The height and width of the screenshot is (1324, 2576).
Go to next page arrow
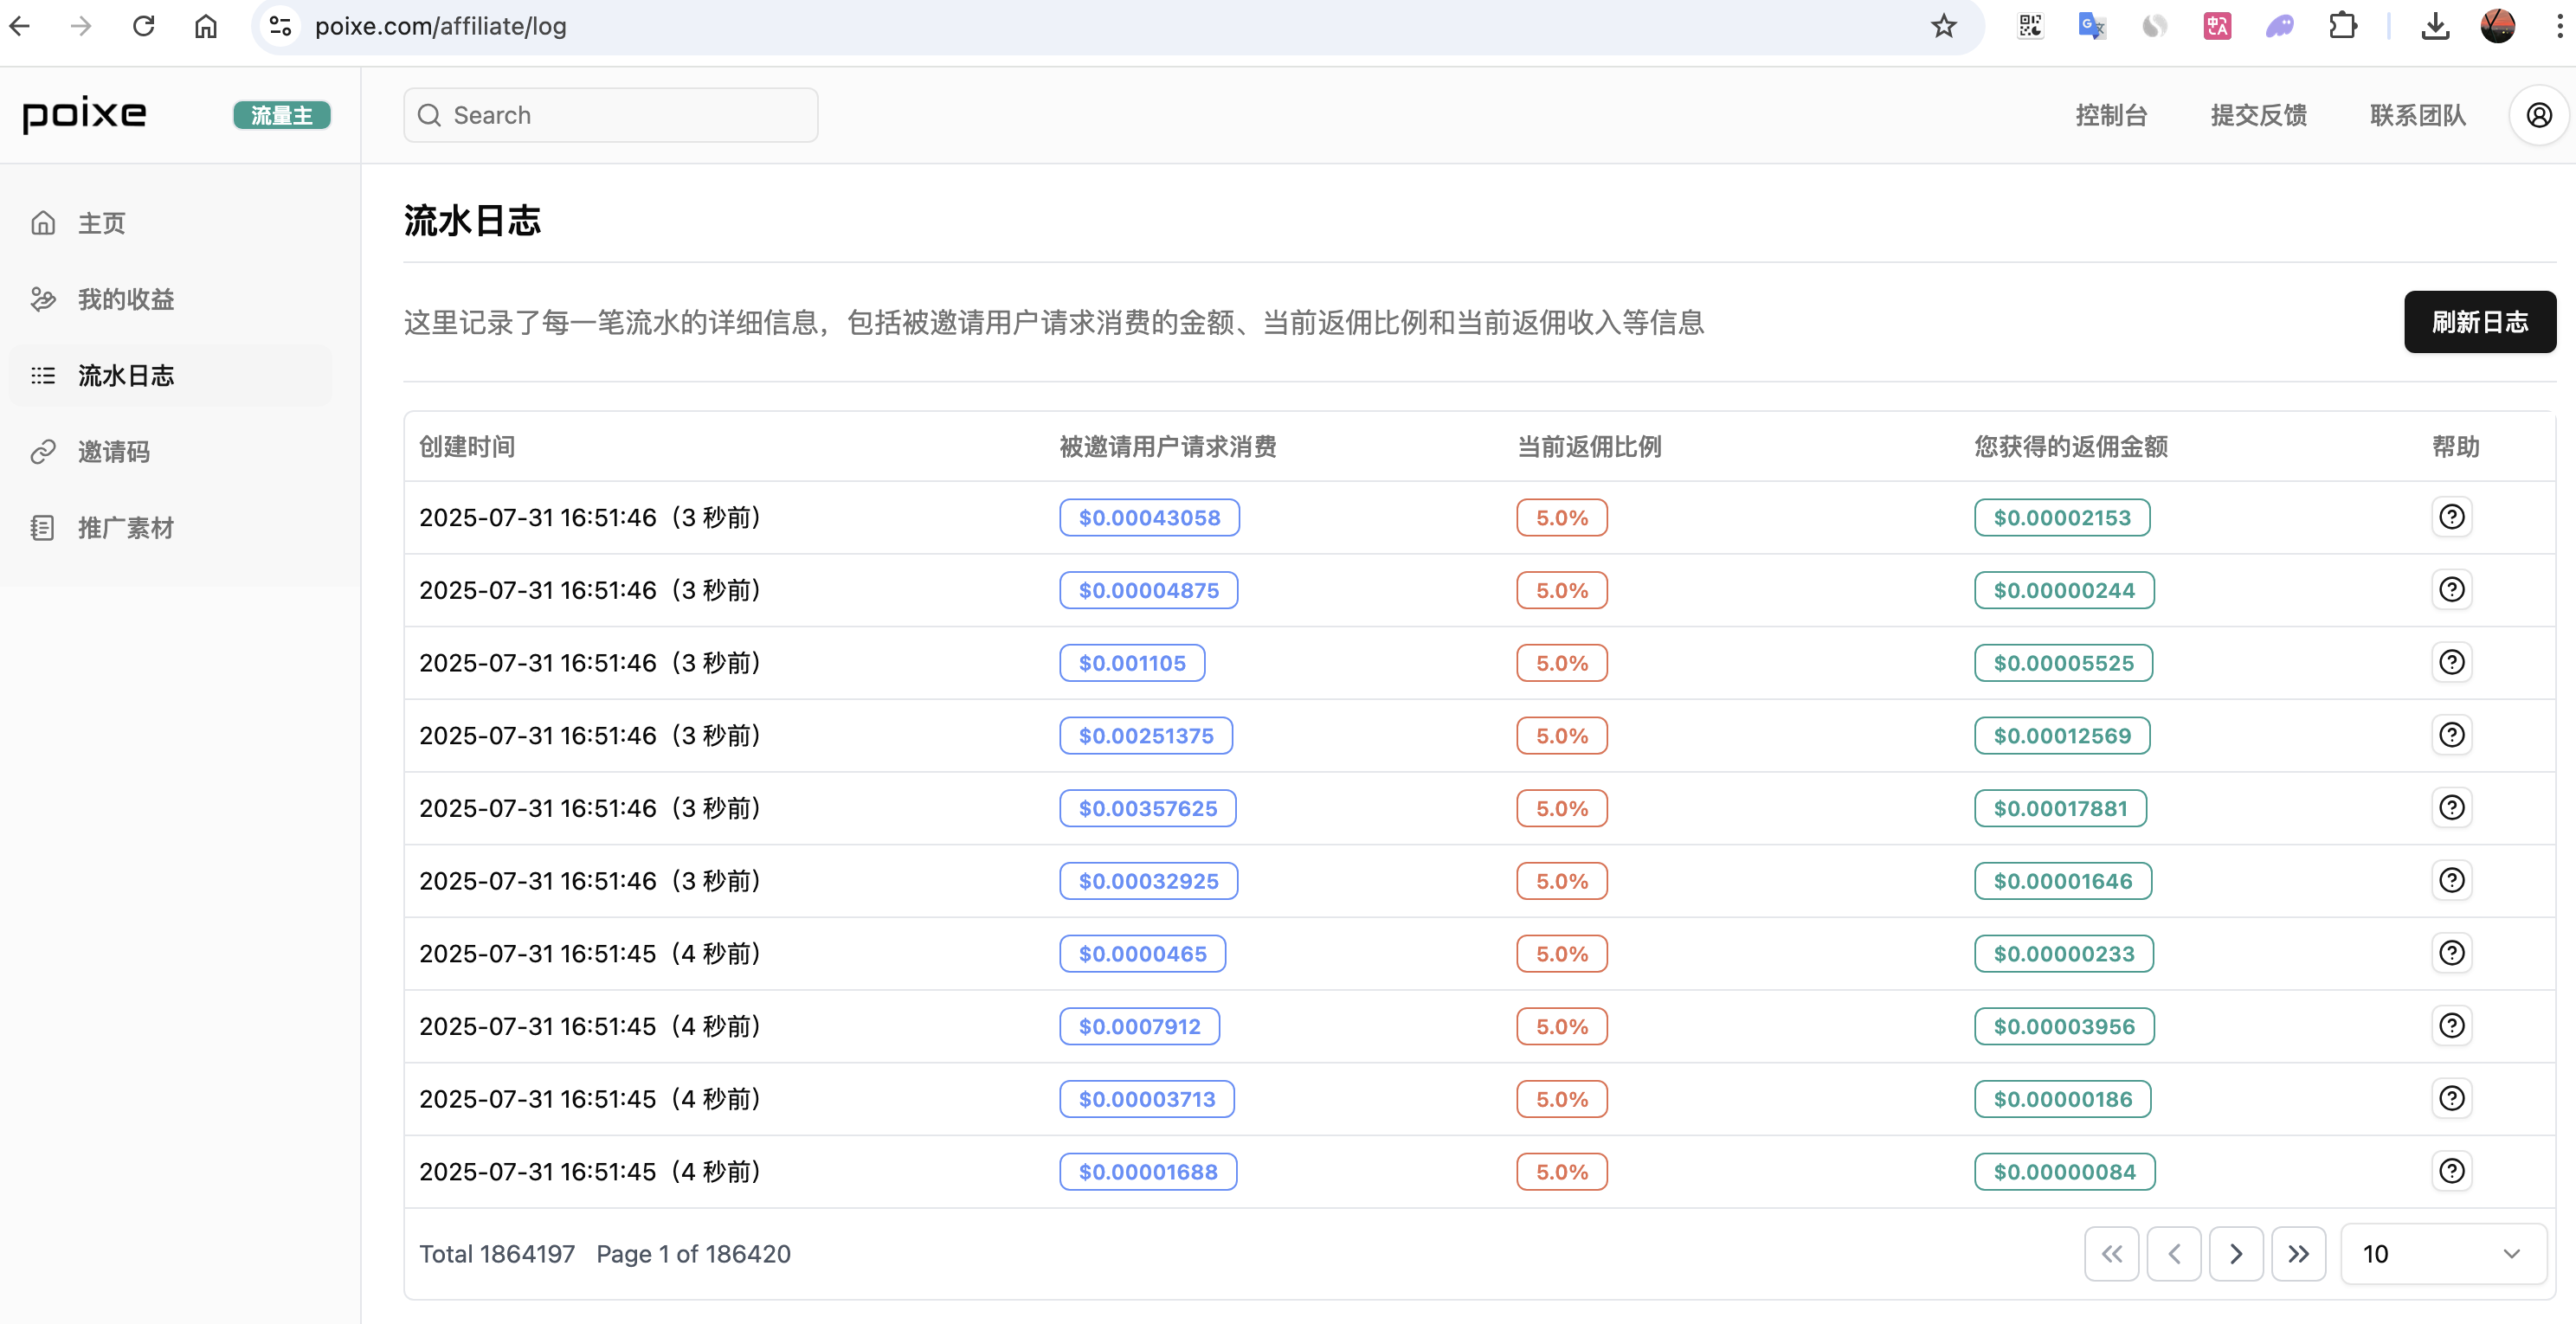click(2236, 1254)
